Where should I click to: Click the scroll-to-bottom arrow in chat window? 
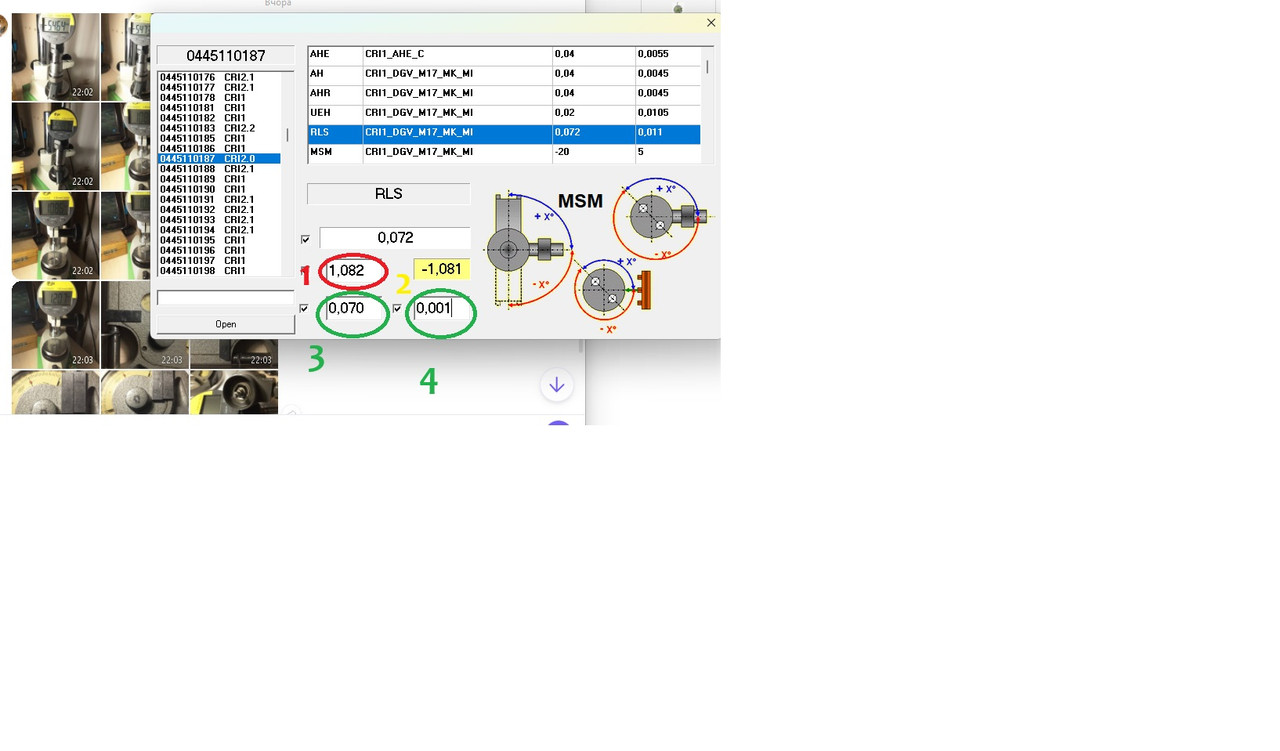557,385
